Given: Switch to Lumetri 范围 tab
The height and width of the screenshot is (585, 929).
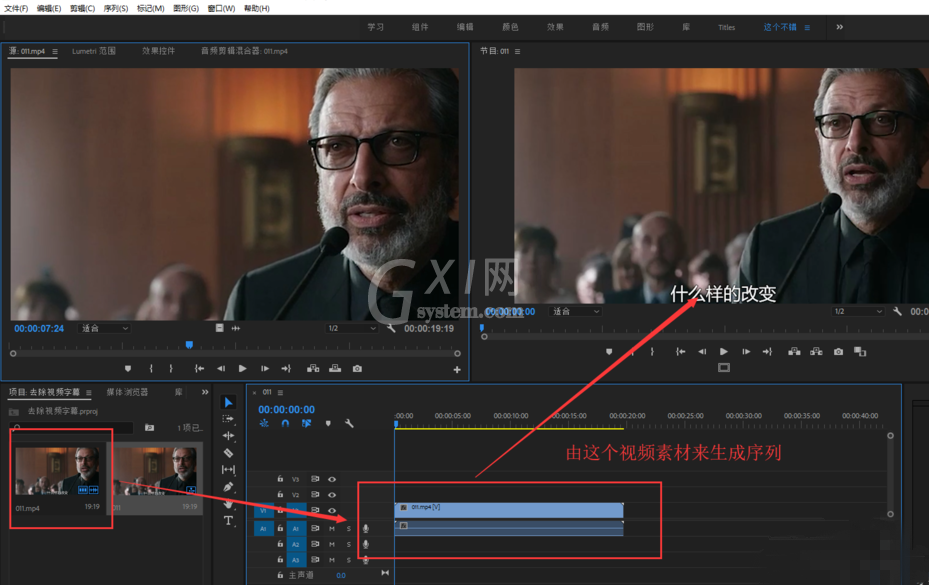Looking at the screenshot, I should coord(94,51).
